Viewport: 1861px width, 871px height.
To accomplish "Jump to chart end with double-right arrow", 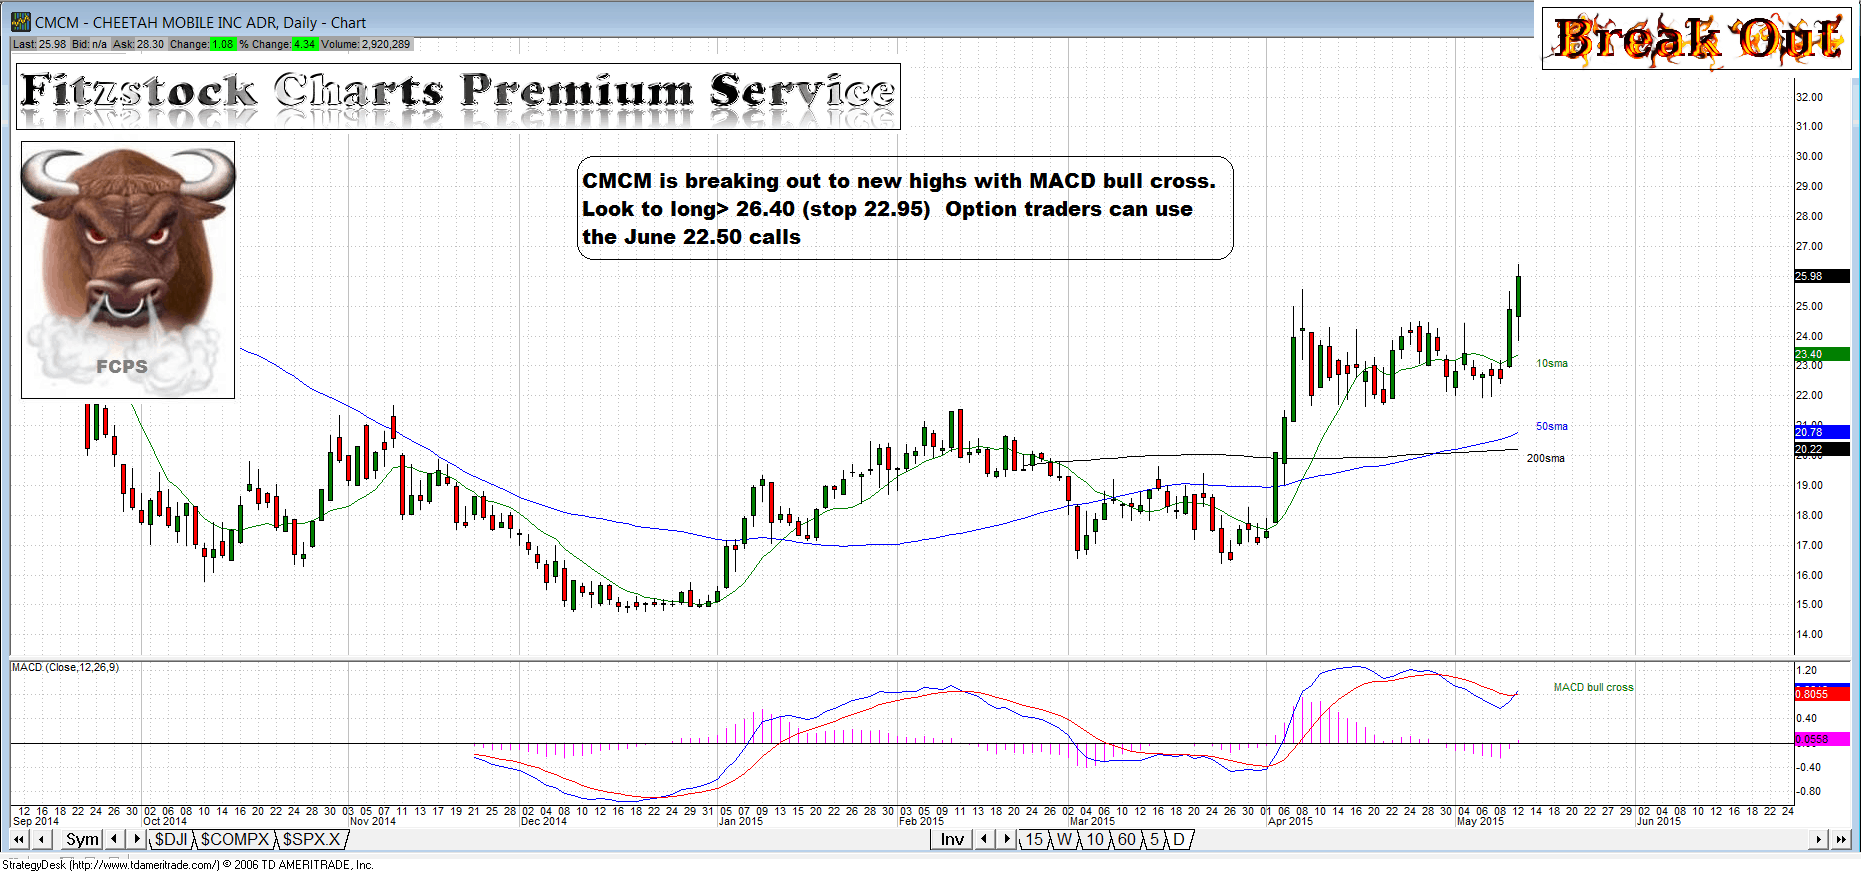I will click(1841, 840).
